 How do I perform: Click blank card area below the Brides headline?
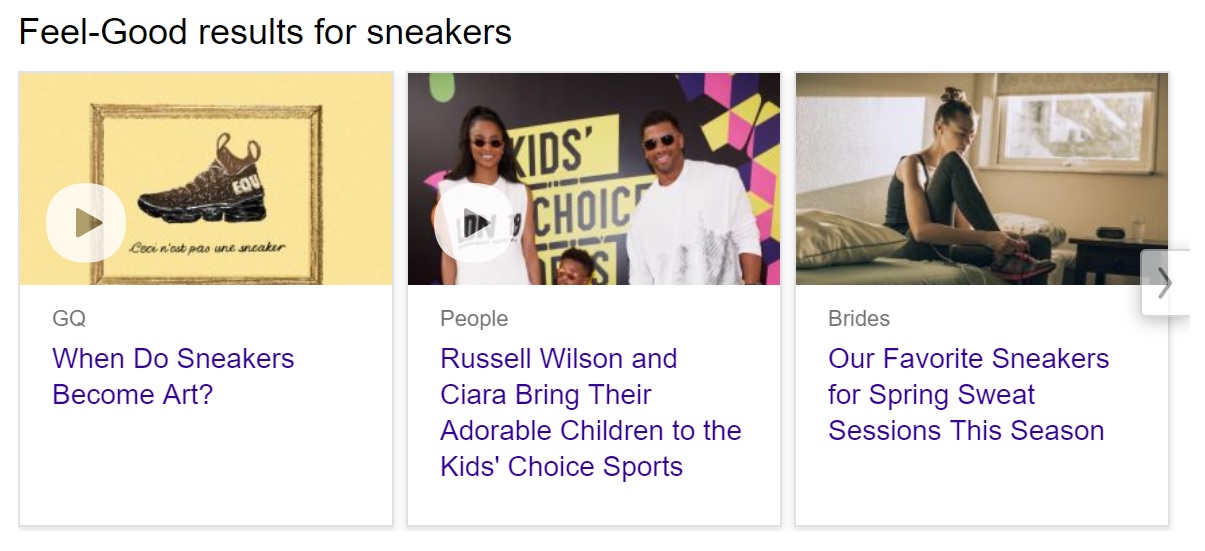[x=982, y=485]
